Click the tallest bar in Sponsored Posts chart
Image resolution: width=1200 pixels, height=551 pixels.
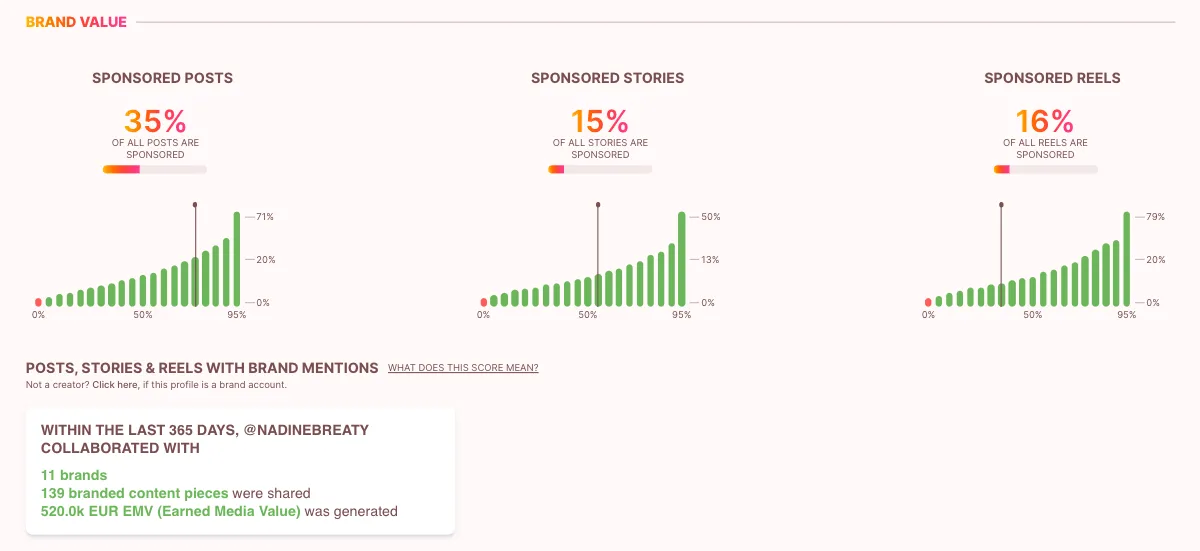tap(237, 259)
